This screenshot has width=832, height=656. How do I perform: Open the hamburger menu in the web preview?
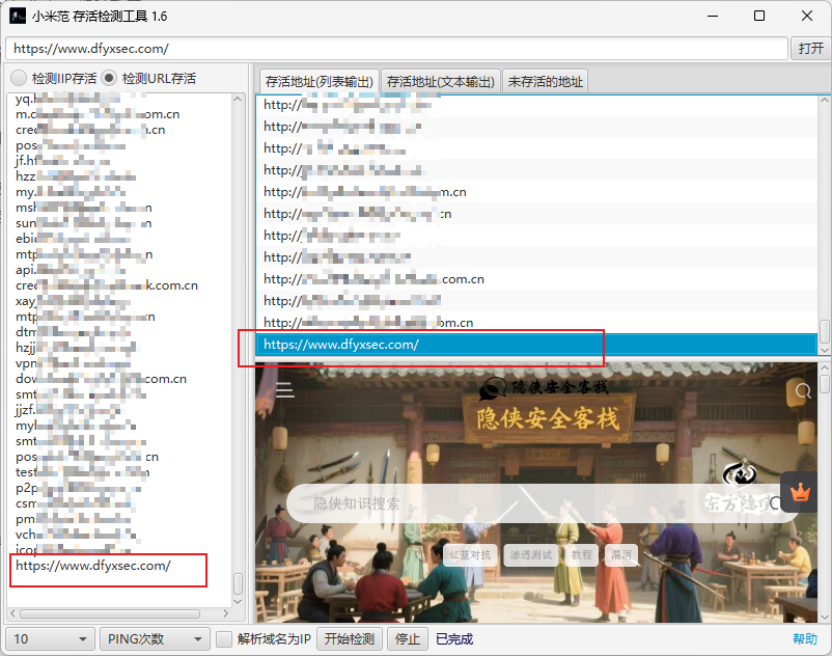285,391
